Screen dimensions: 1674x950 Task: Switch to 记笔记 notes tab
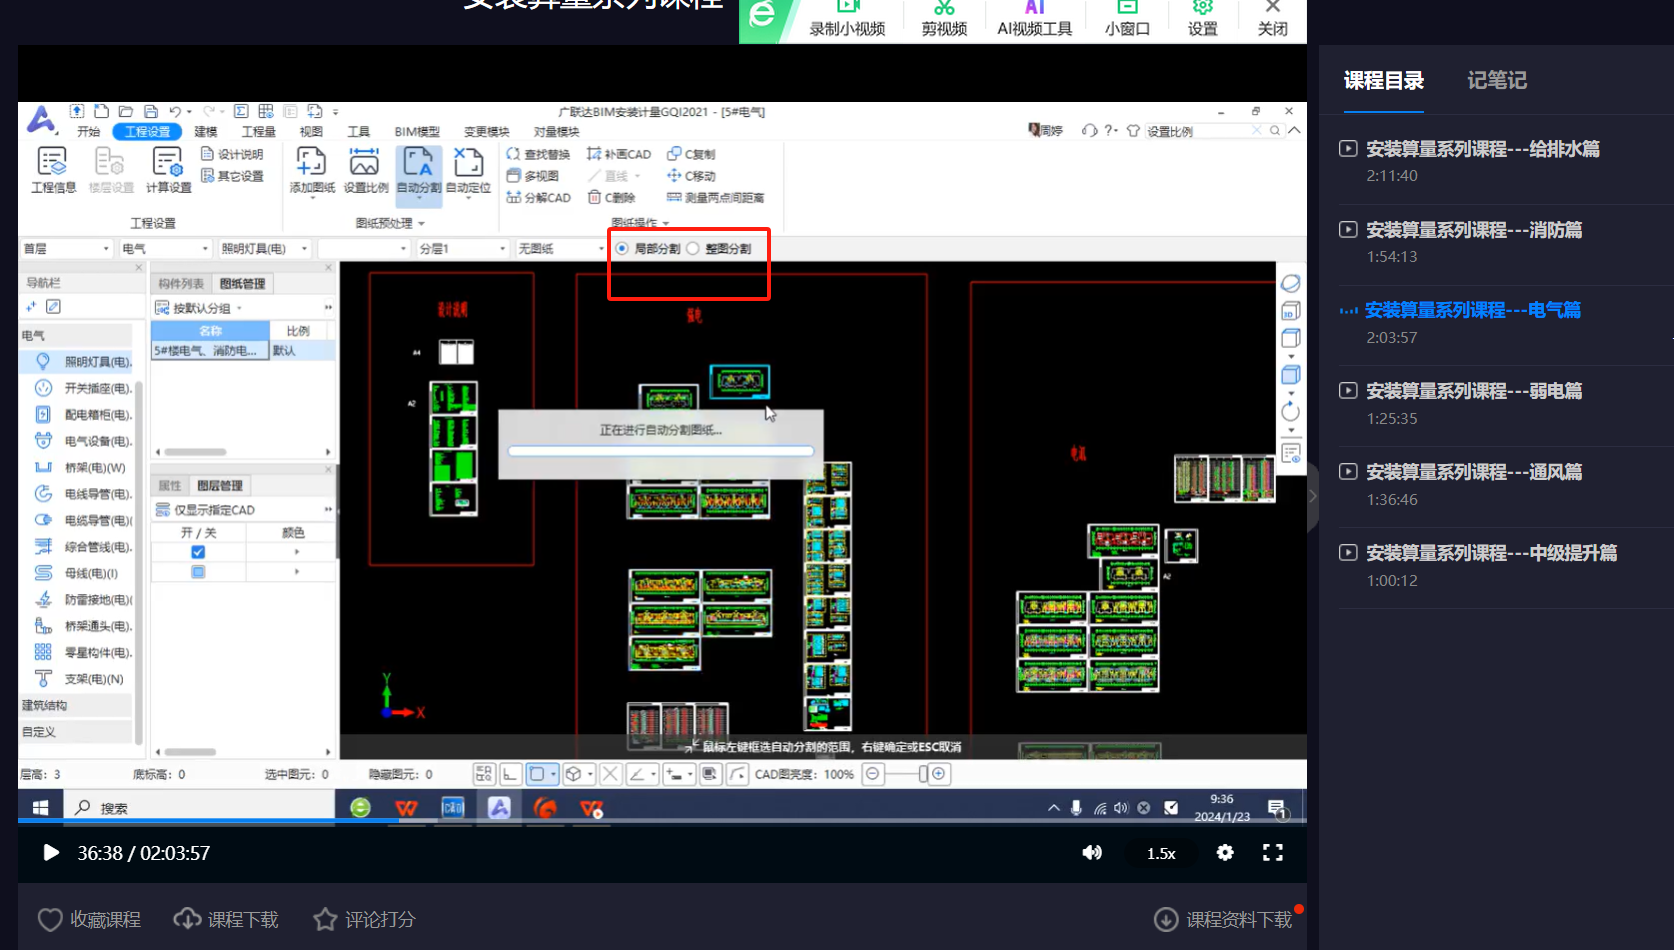(1497, 80)
